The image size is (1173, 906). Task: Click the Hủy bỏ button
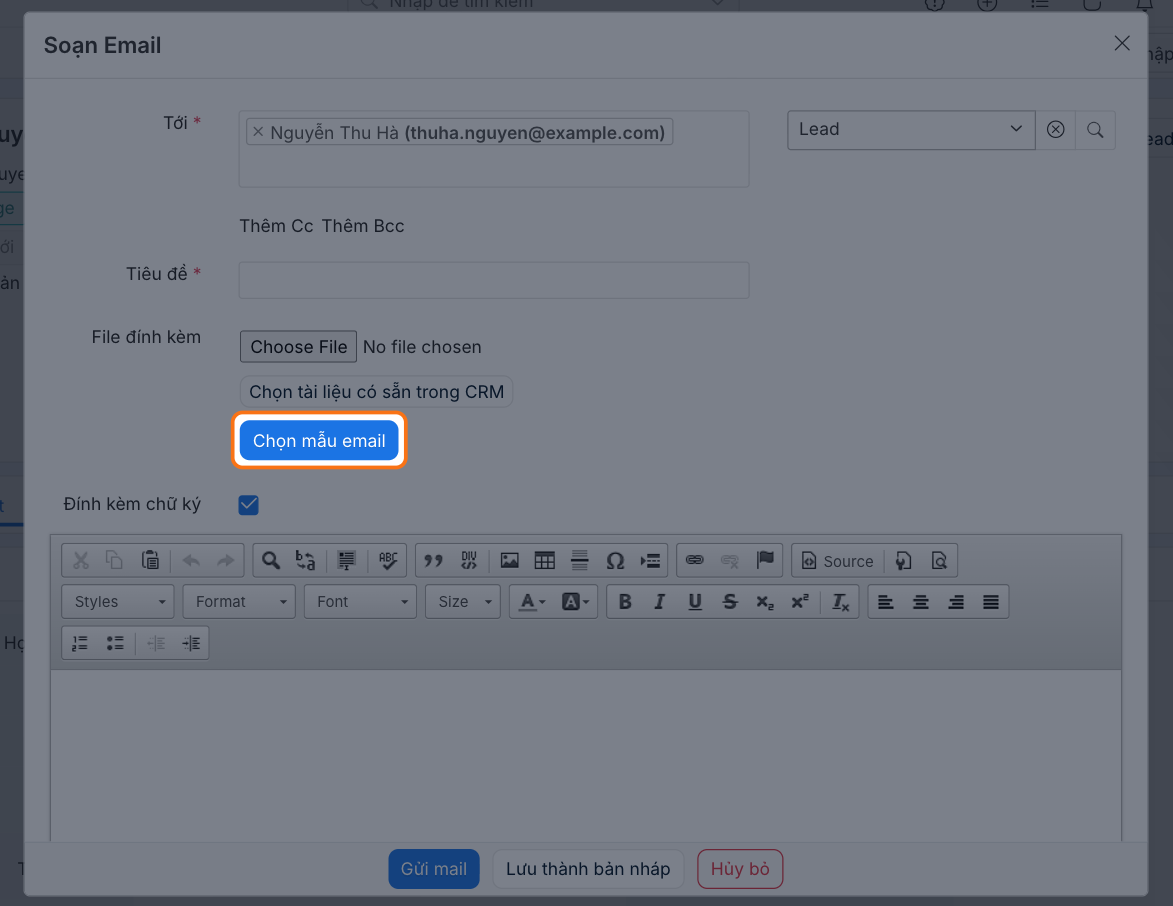point(740,869)
